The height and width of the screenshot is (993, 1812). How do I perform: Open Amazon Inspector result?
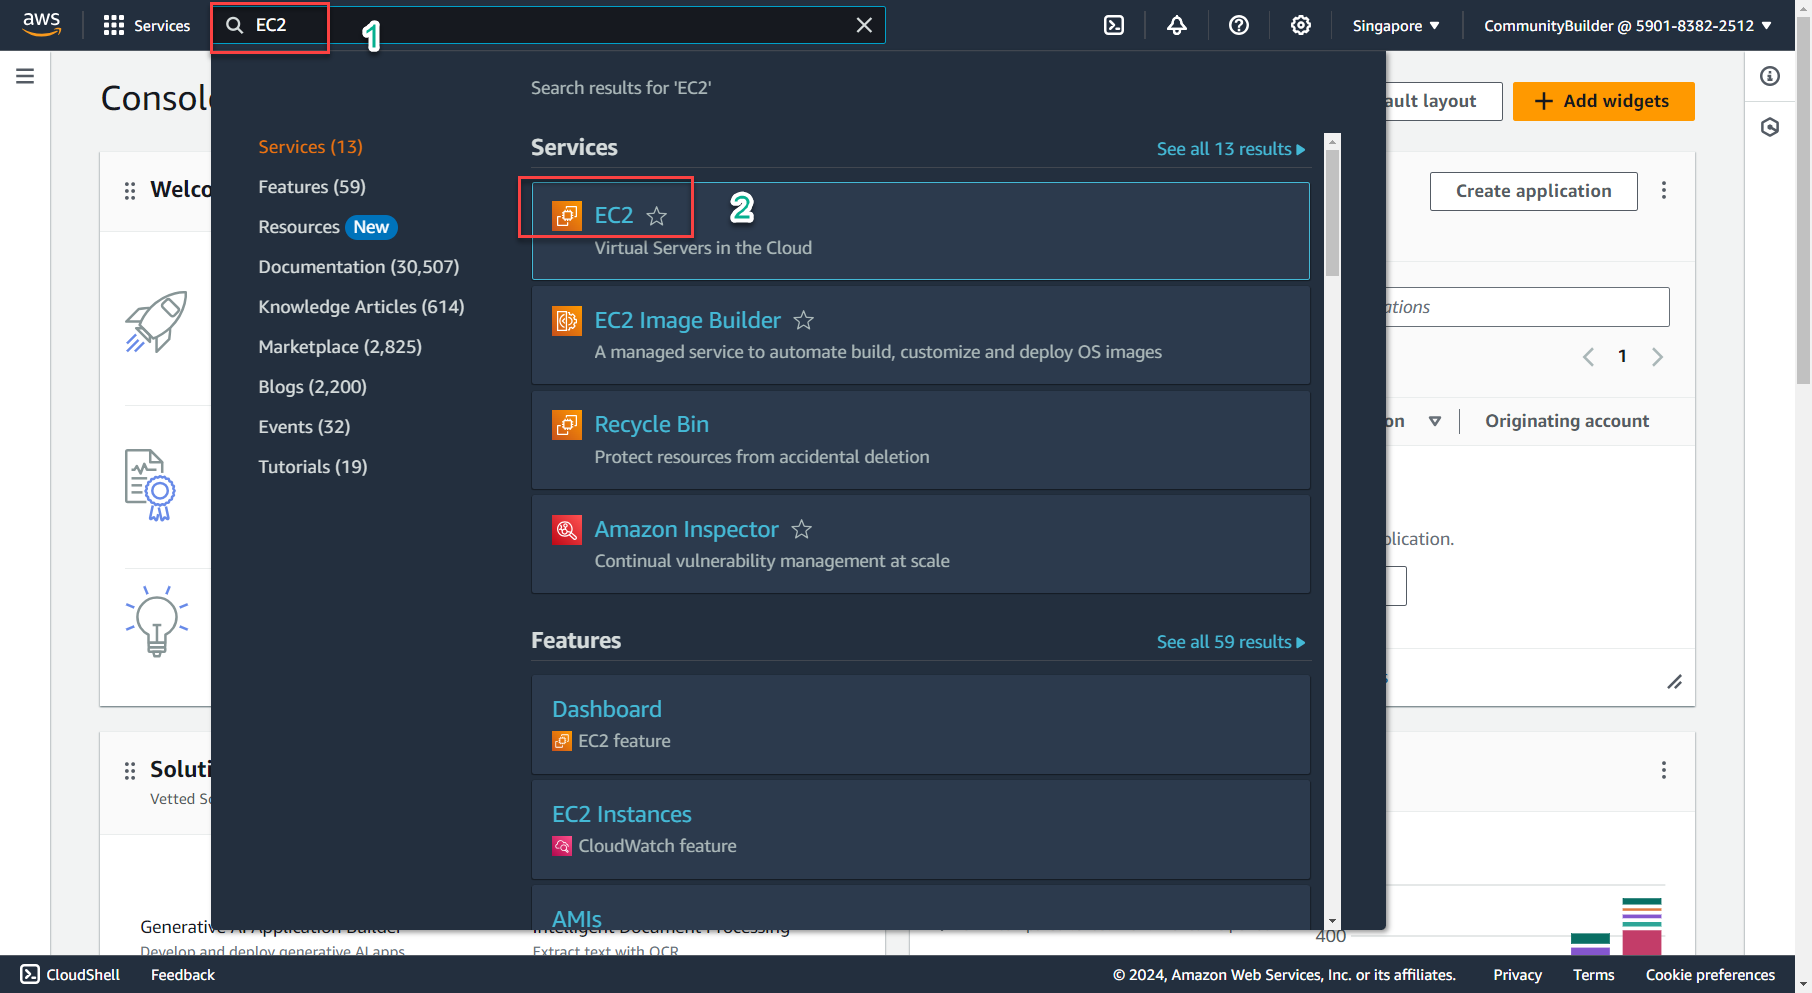coord(686,529)
